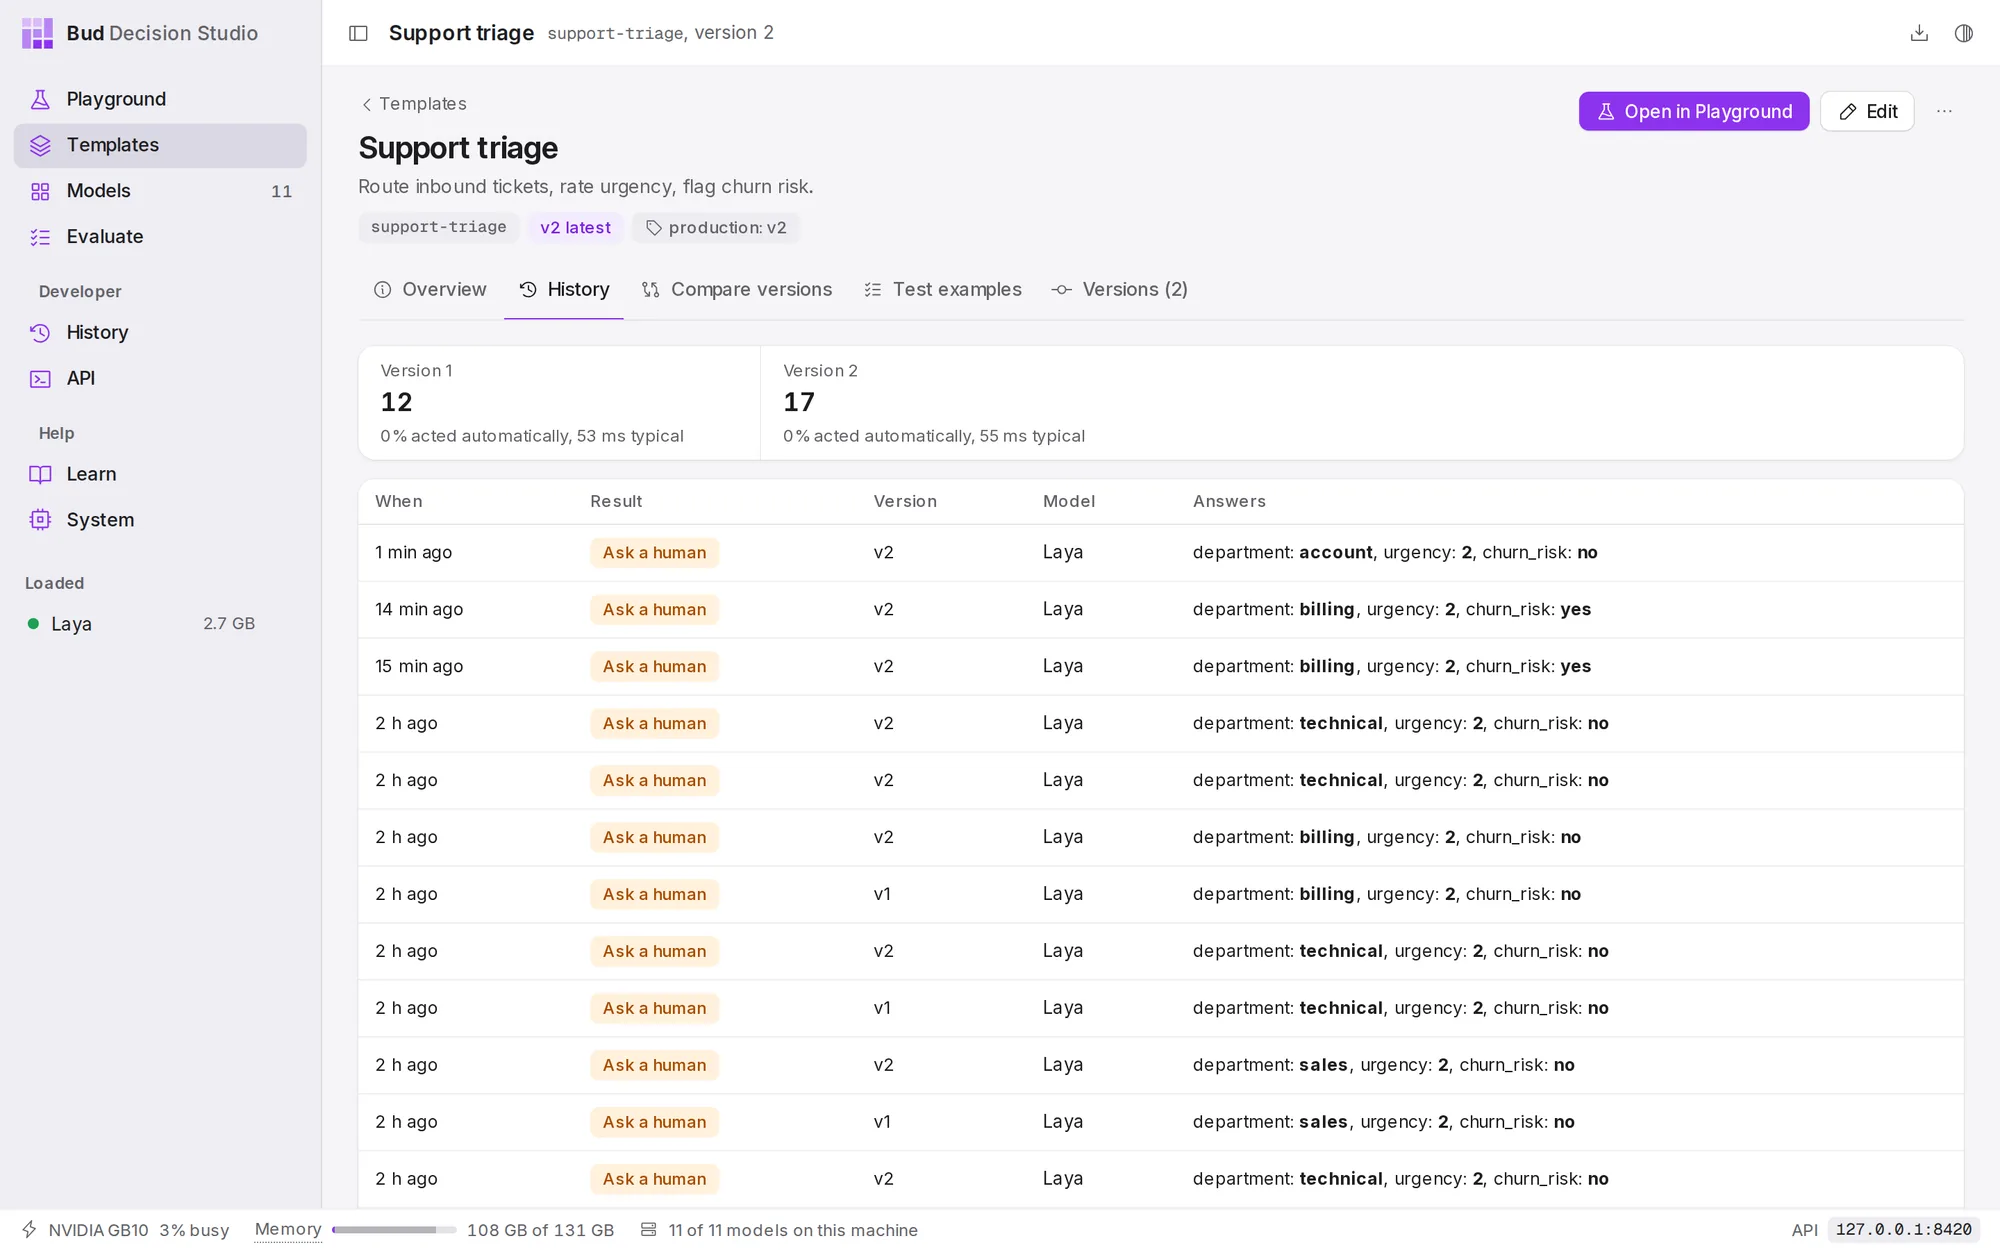The width and height of the screenshot is (2000, 1250).
Task: Click the tag icon on production chip
Action: pos(654,228)
